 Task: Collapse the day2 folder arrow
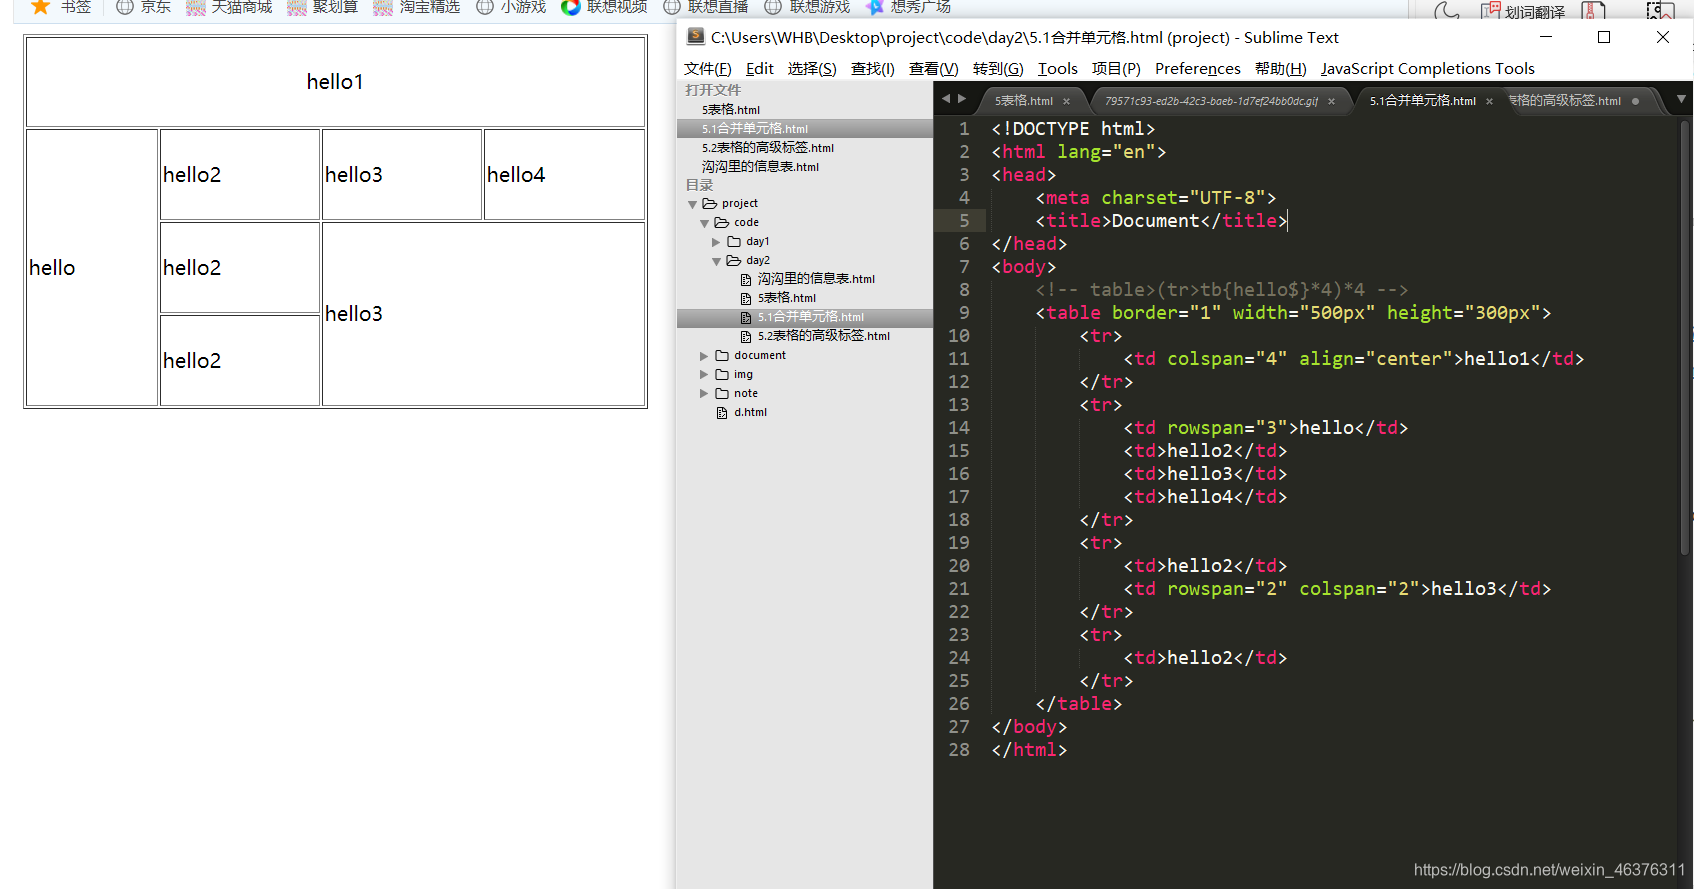coord(716,261)
